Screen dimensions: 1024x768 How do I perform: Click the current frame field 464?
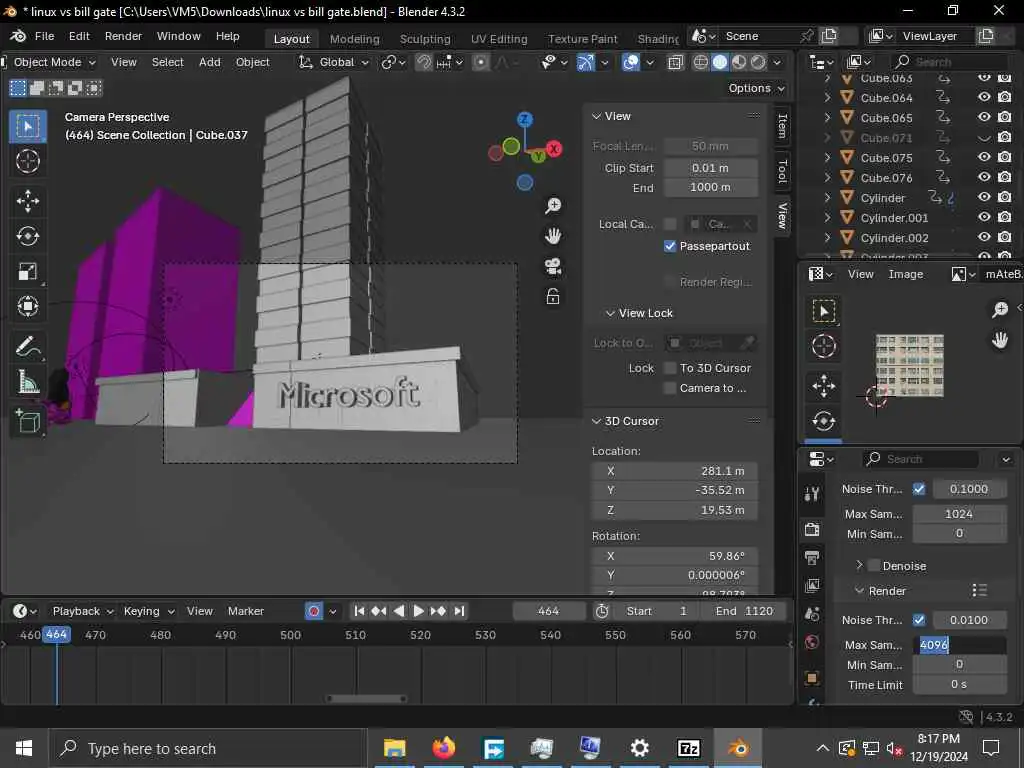548,611
